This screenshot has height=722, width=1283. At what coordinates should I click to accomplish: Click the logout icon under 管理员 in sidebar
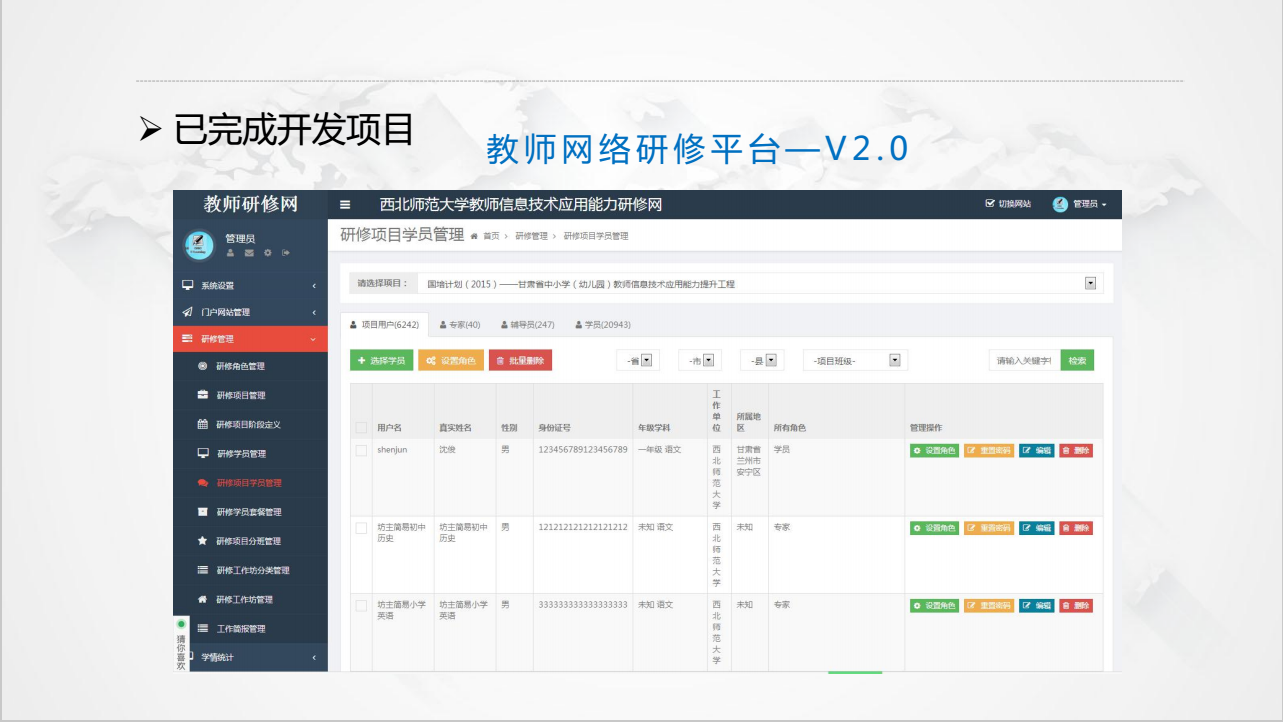[285, 253]
